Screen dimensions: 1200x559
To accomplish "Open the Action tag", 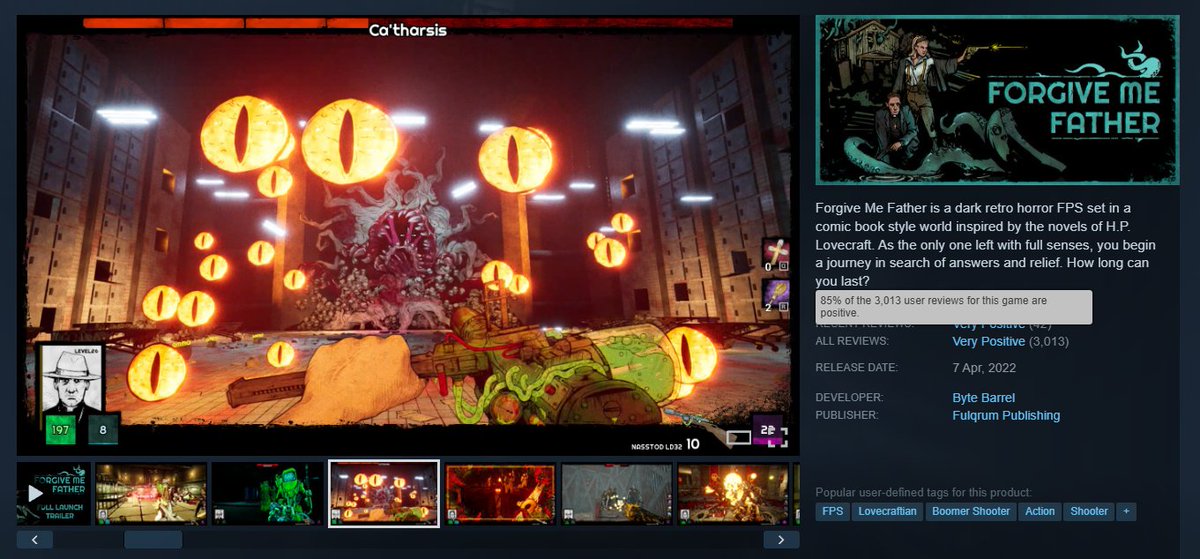I will coord(1040,511).
